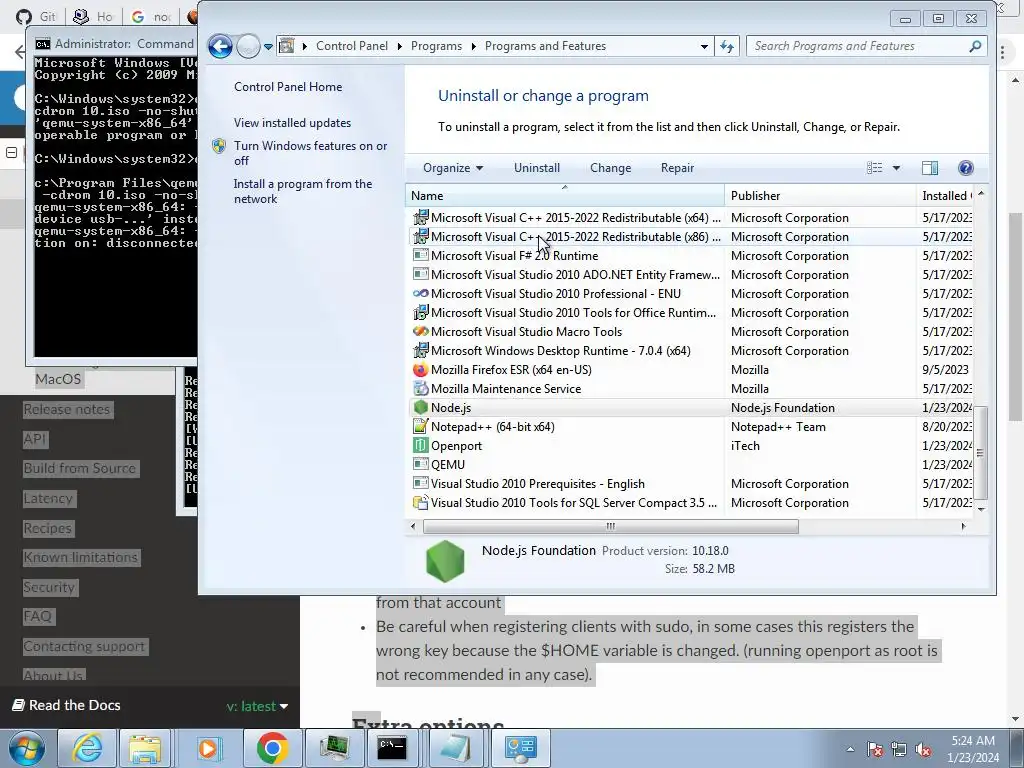Click the horizontal scrollbar thumb in program list

[x=611, y=526]
